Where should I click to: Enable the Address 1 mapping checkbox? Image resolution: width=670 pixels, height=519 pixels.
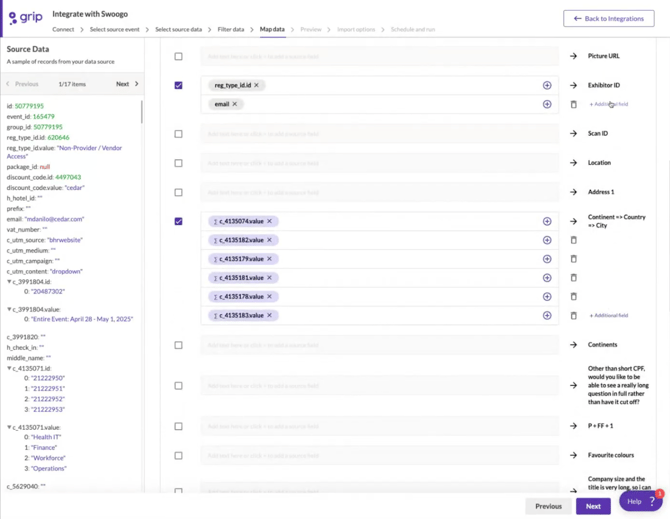click(179, 192)
